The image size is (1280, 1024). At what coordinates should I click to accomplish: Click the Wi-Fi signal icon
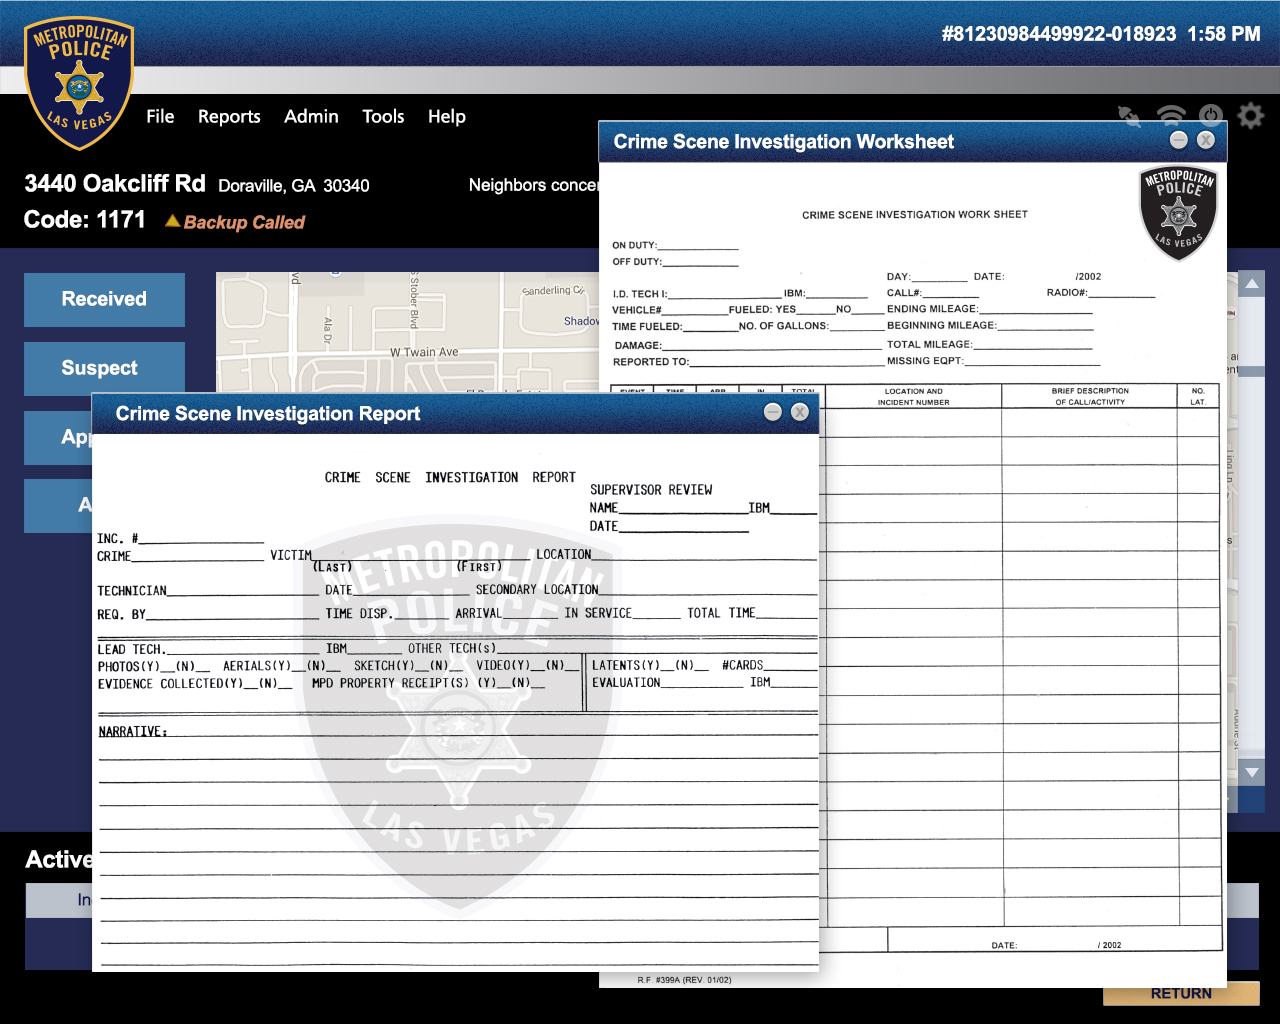(1170, 114)
